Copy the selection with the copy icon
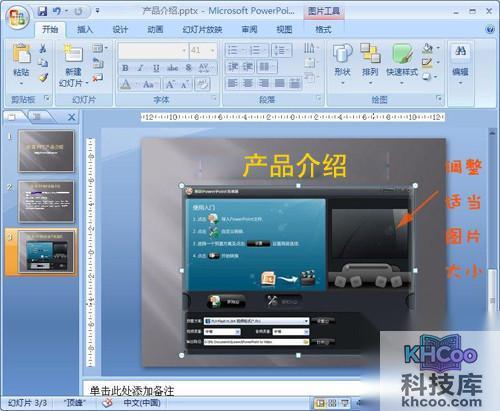Screen dimensions: 500x411 43,63
